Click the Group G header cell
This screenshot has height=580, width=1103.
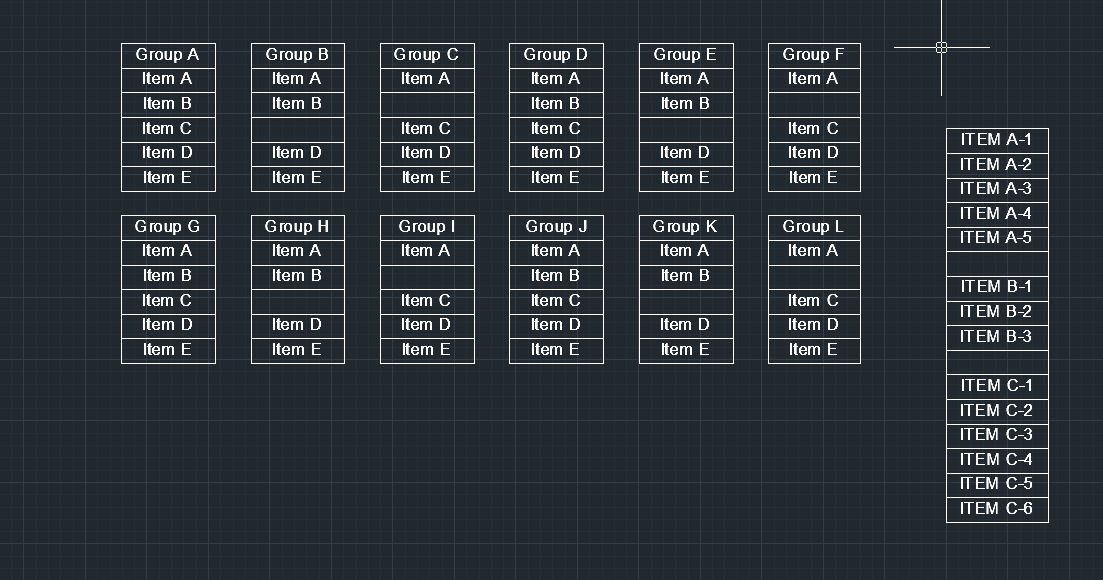click(168, 228)
